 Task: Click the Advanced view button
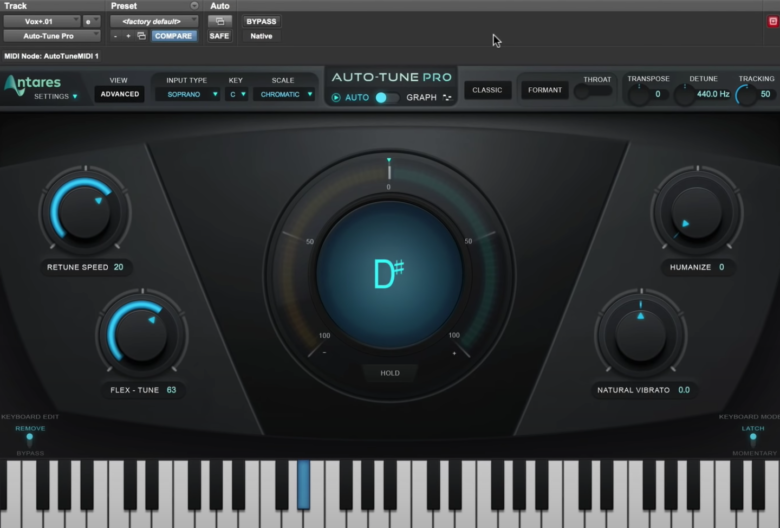click(120, 94)
